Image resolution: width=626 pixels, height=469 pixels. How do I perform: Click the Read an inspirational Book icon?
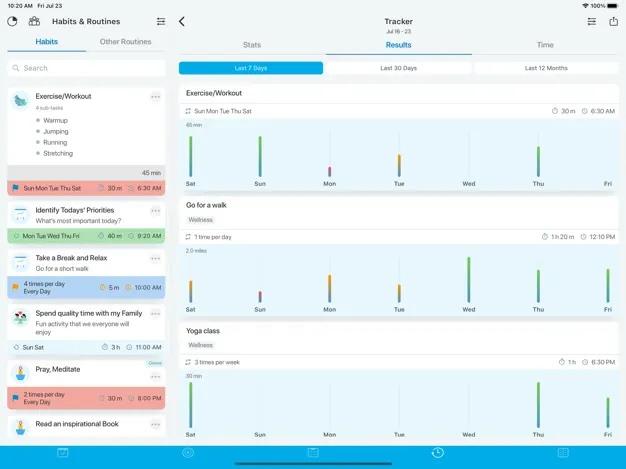click(x=20, y=427)
